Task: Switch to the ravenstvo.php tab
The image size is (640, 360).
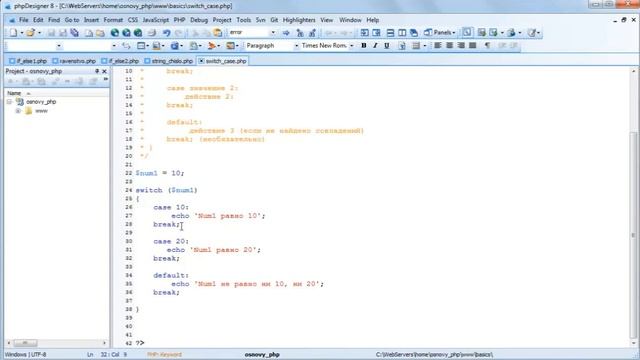Action: [x=74, y=61]
